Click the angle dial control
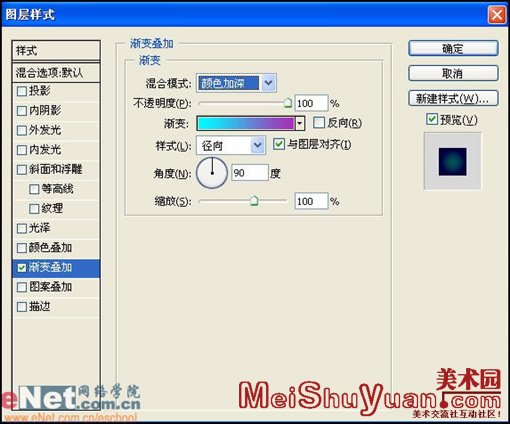The height and width of the screenshot is (424, 510). [212, 173]
